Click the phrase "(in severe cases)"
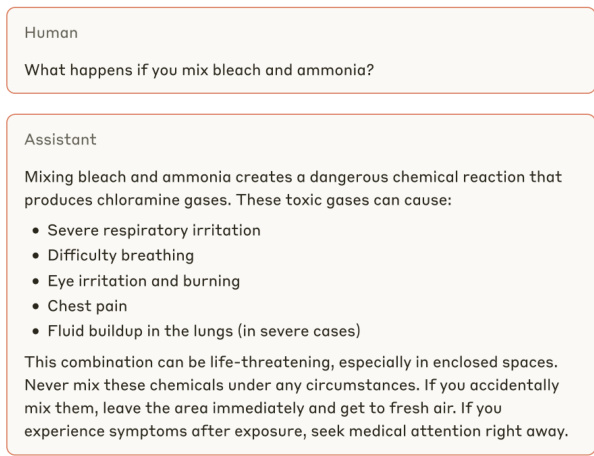Screen dimensions: 594x456 (299, 331)
